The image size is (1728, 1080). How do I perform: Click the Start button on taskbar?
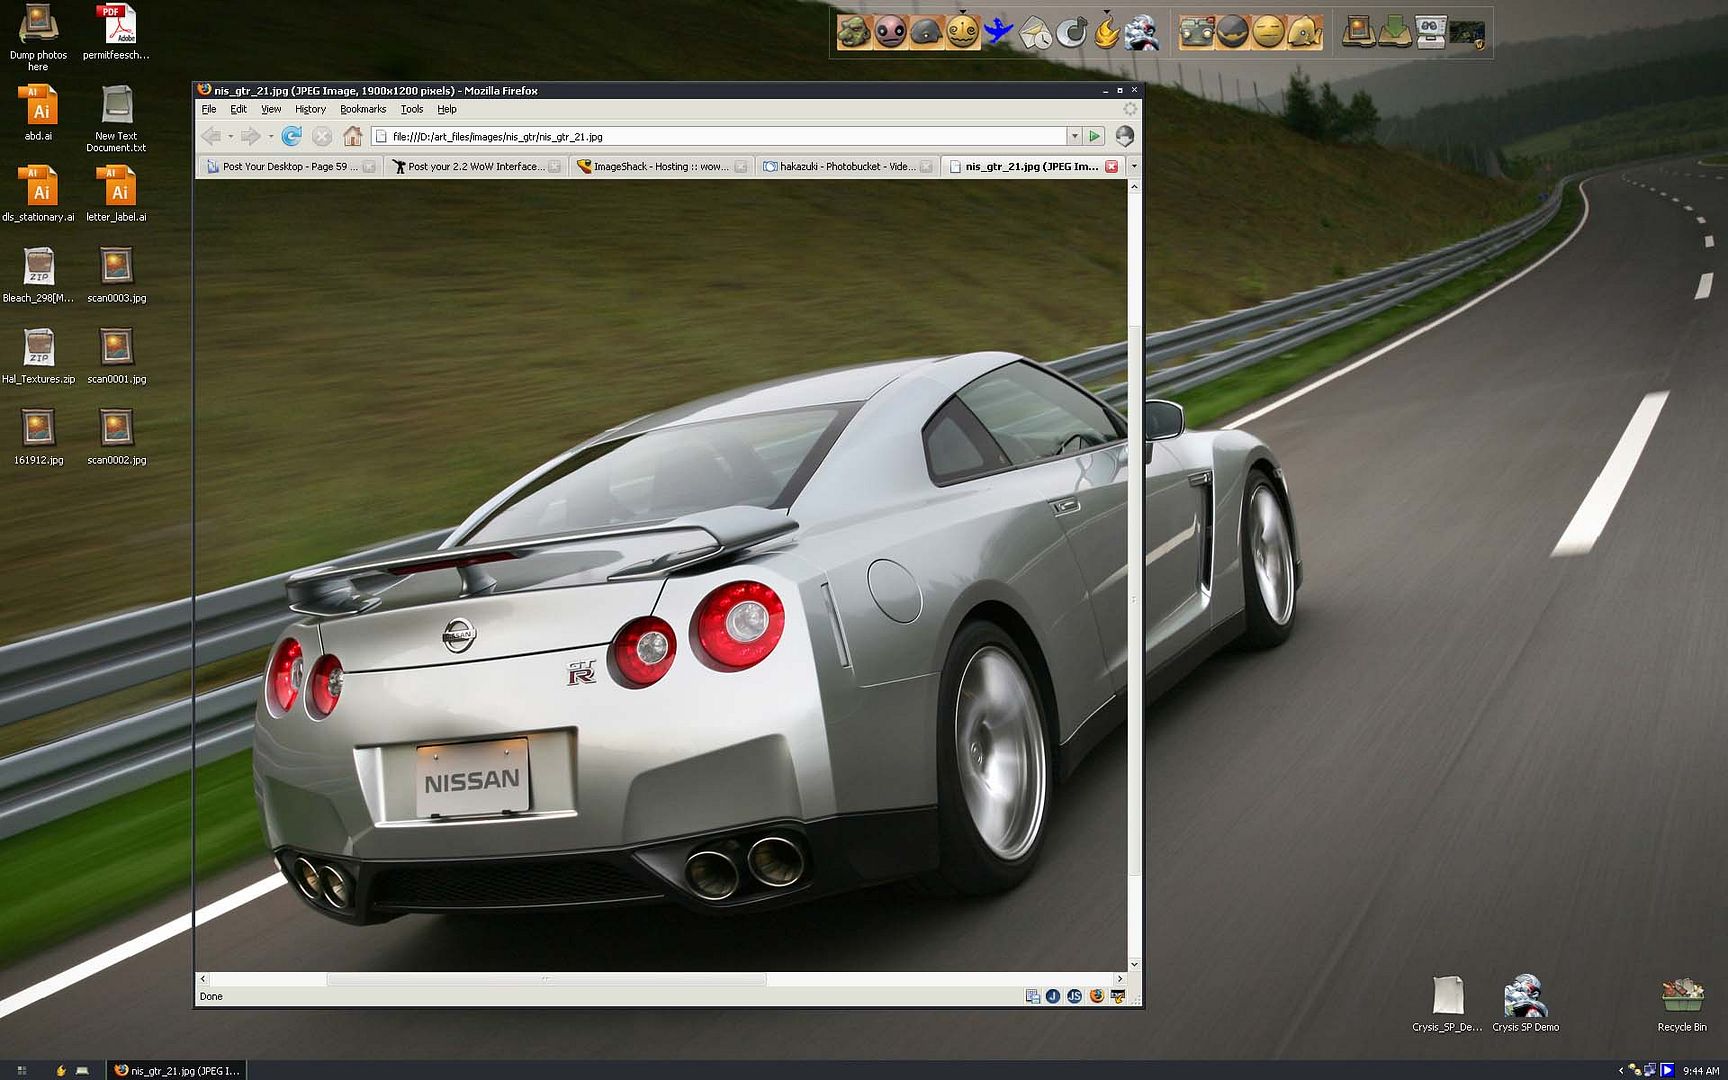point(21,1070)
